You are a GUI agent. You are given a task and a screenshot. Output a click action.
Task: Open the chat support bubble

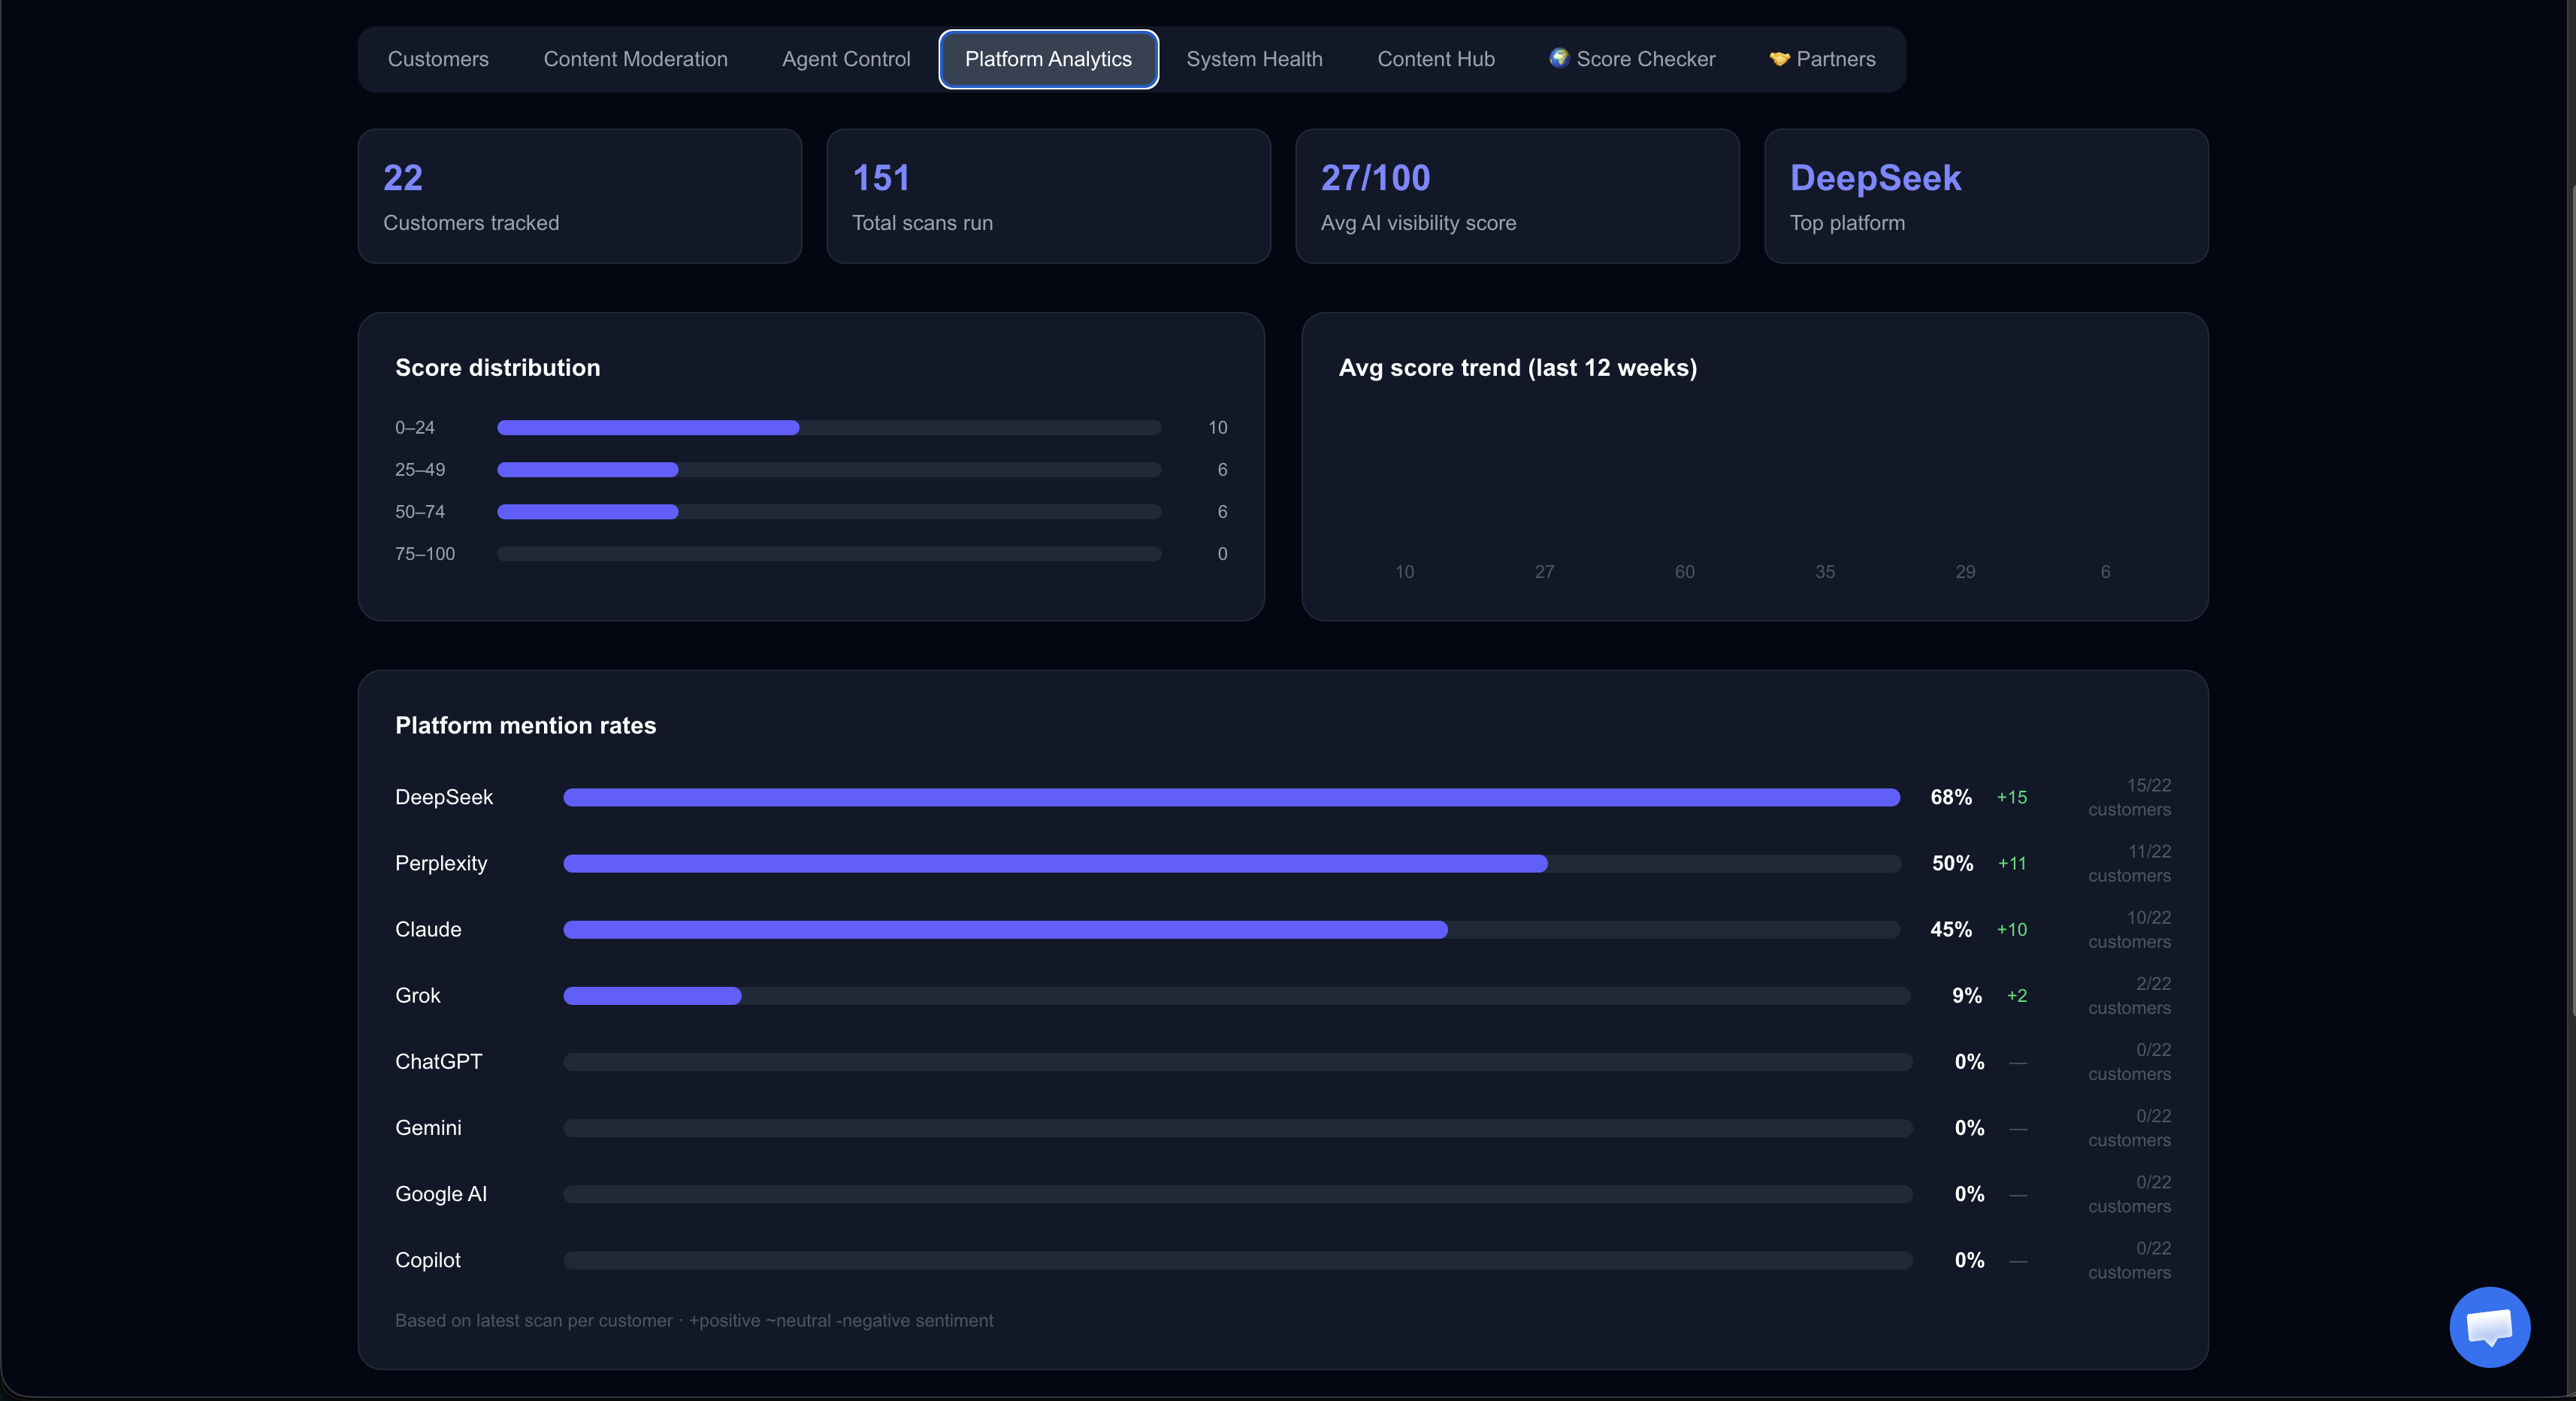[2489, 1326]
